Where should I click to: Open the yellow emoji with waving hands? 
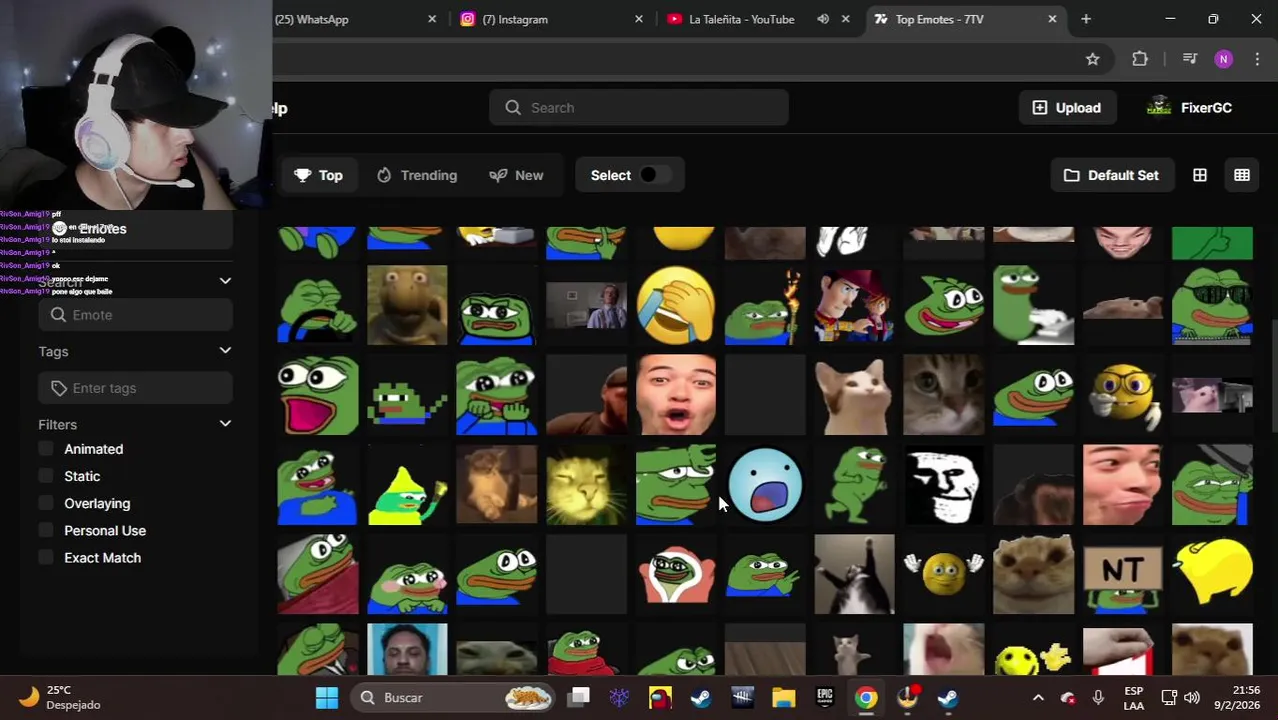(943, 574)
